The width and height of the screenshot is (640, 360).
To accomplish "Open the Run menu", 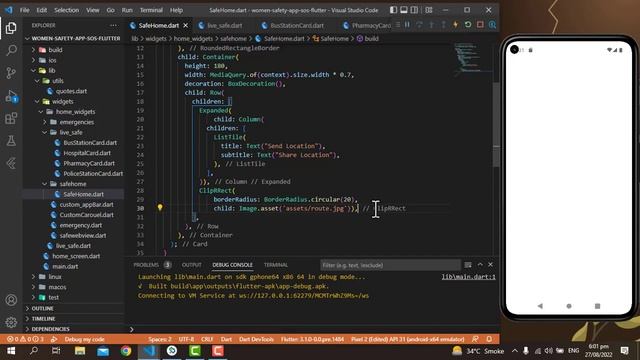I will click(127, 10).
